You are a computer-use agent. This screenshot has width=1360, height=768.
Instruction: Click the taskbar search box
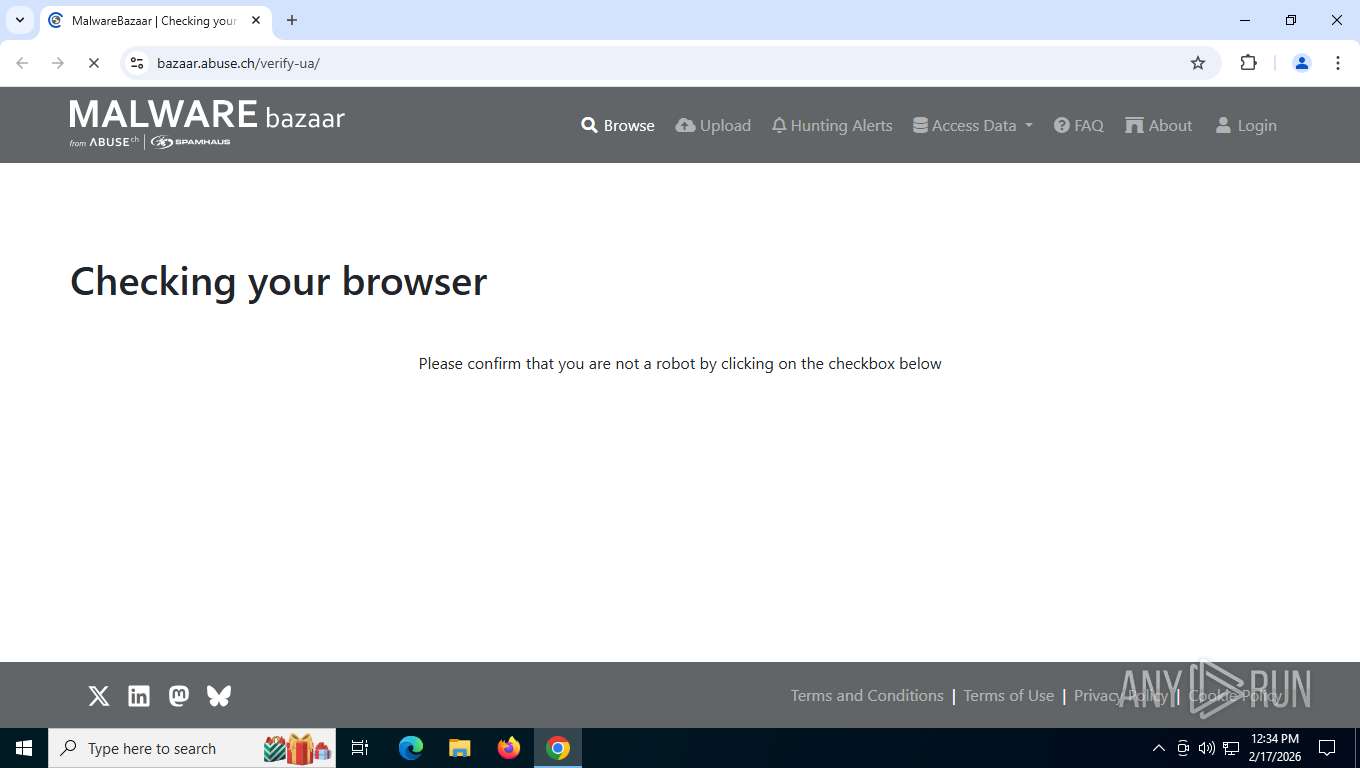[192, 748]
